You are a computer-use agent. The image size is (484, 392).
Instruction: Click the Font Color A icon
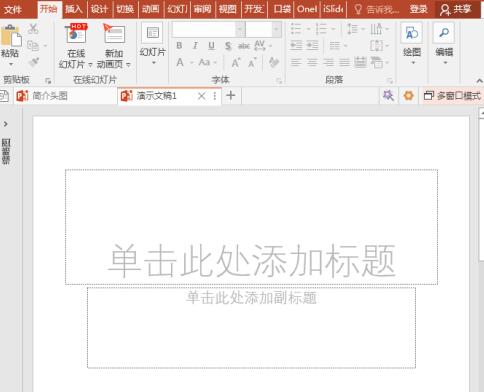click(180, 62)
